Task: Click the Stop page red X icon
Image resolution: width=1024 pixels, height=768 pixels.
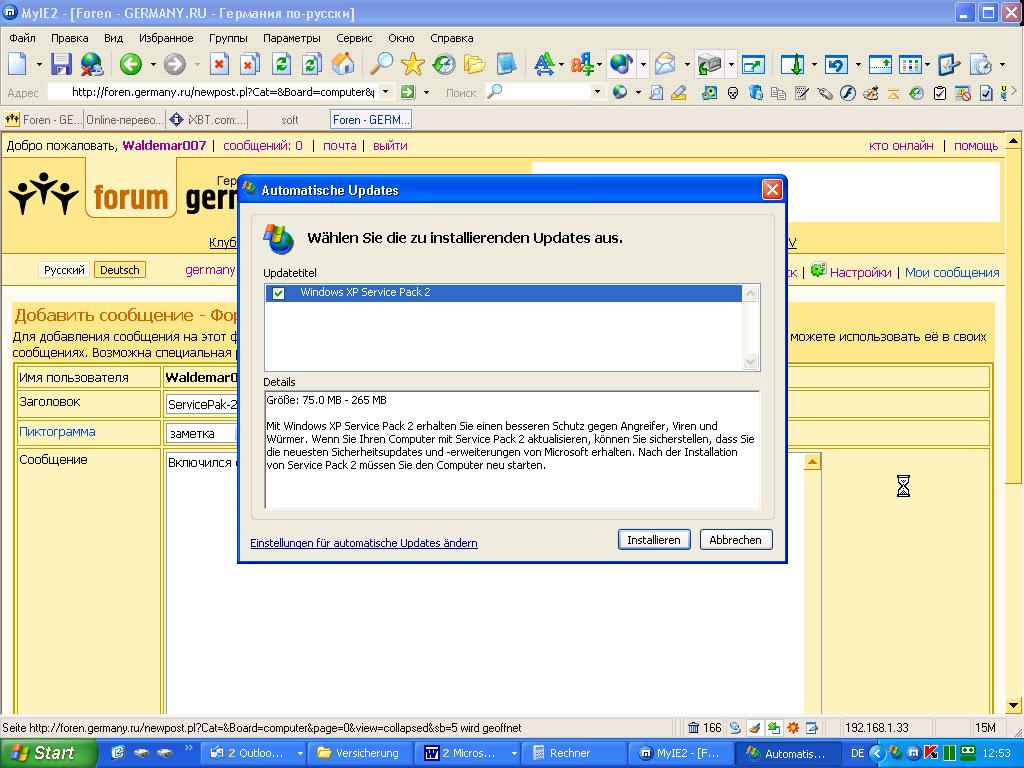Action: point(219,64)
